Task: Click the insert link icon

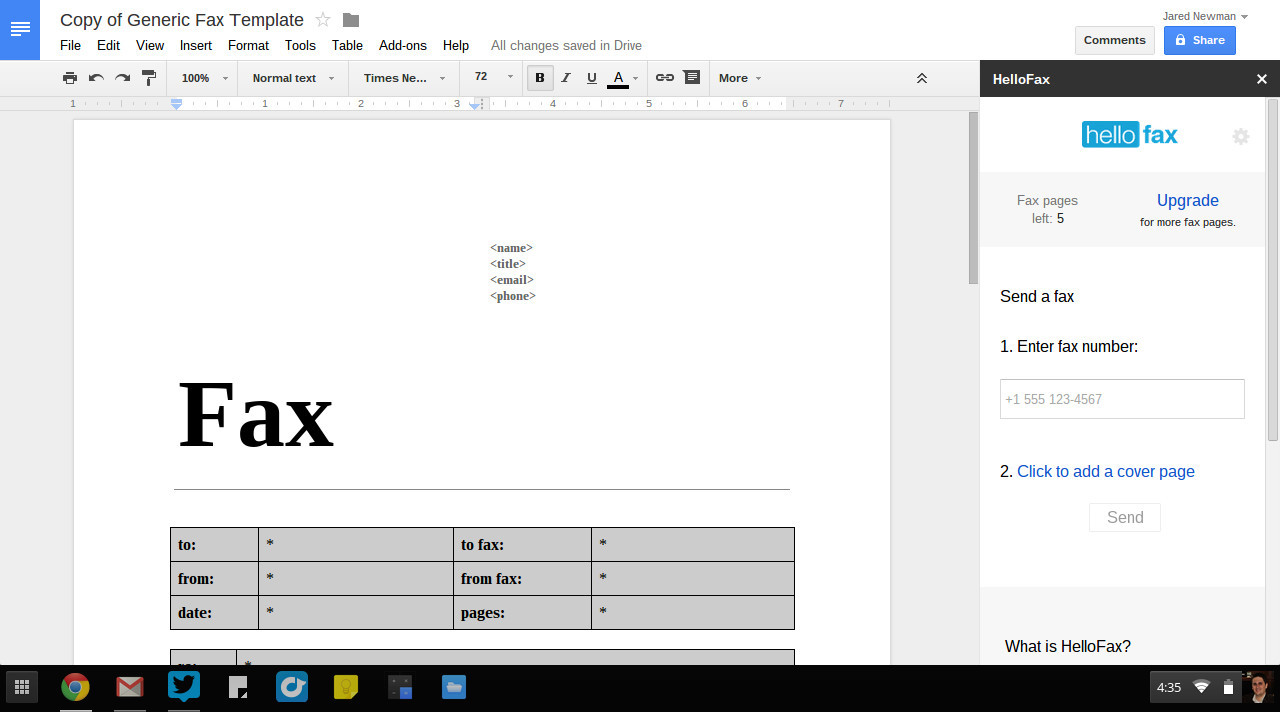Action: coord(664,78)
